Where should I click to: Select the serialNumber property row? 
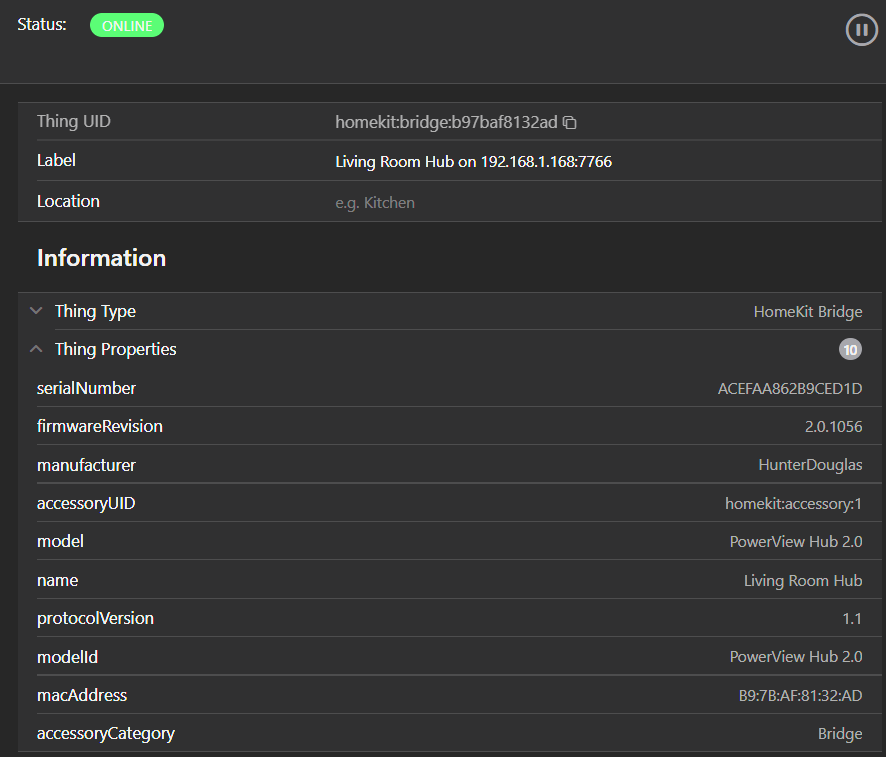click(86, 388)
